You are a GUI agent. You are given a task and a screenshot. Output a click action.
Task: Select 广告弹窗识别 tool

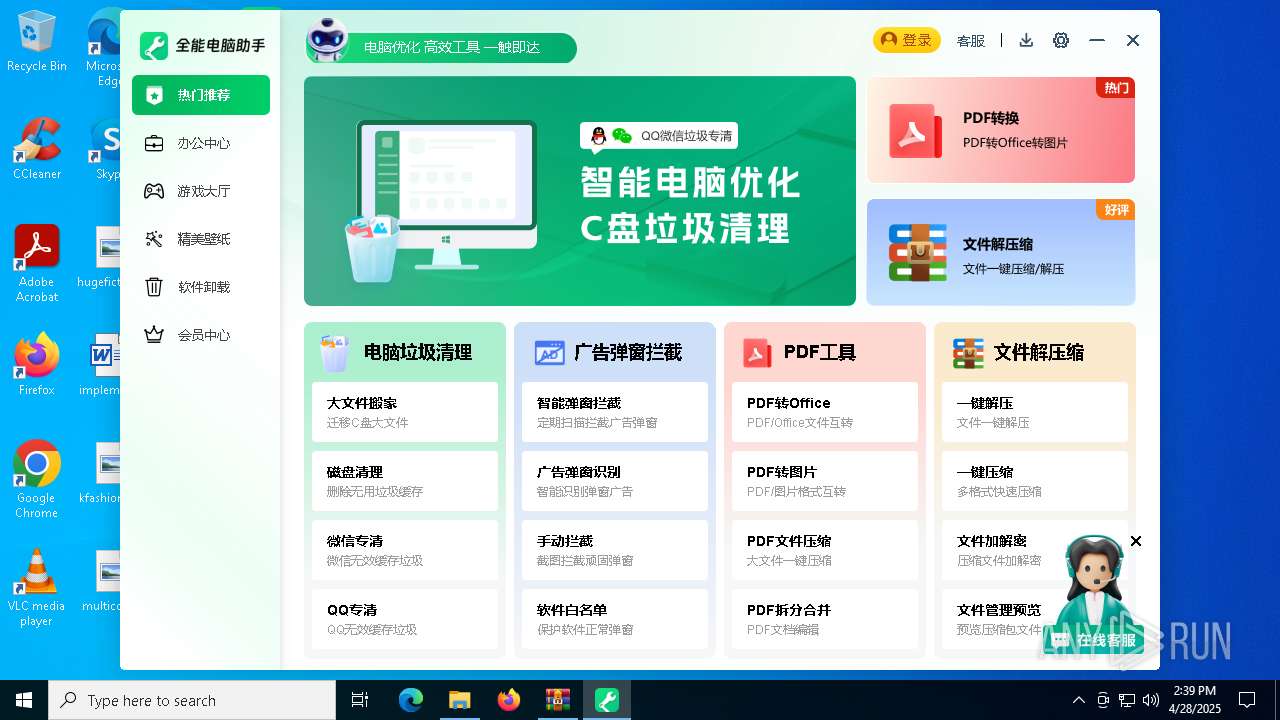coord(615,481)
